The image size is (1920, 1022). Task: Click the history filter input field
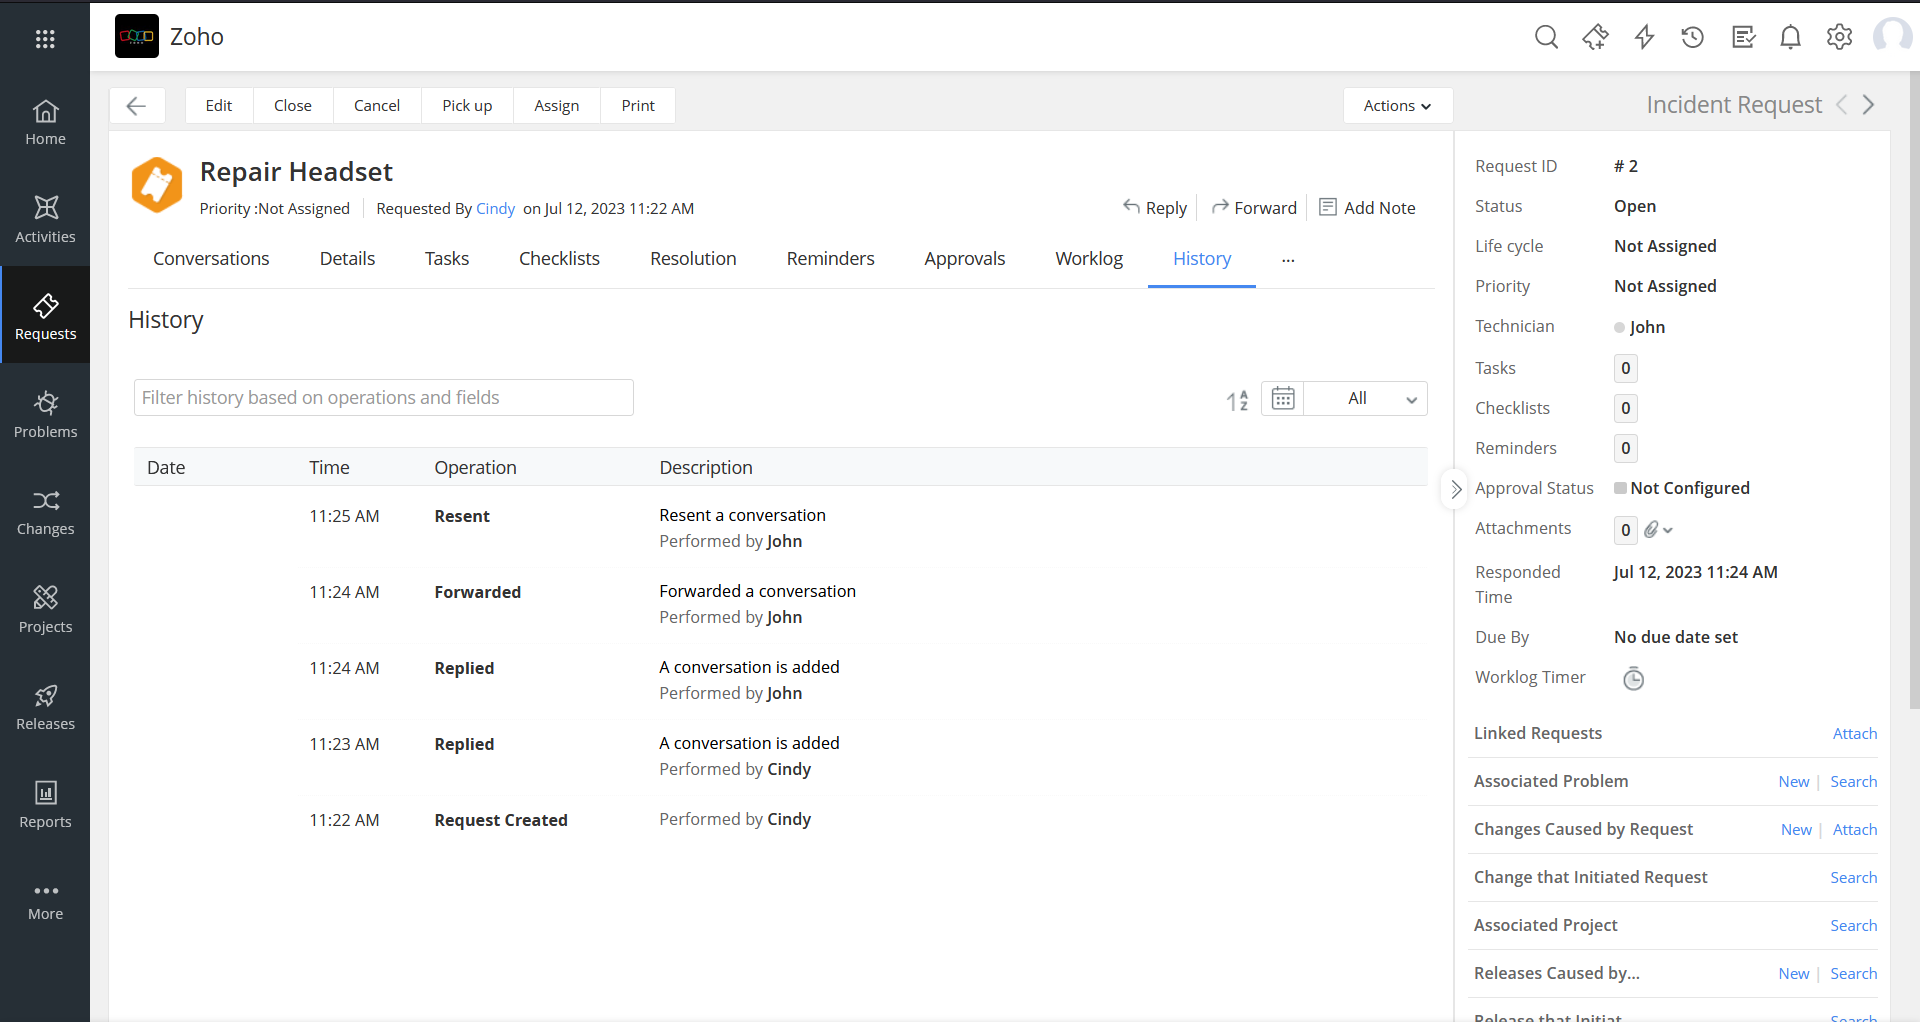coord(383,398)
